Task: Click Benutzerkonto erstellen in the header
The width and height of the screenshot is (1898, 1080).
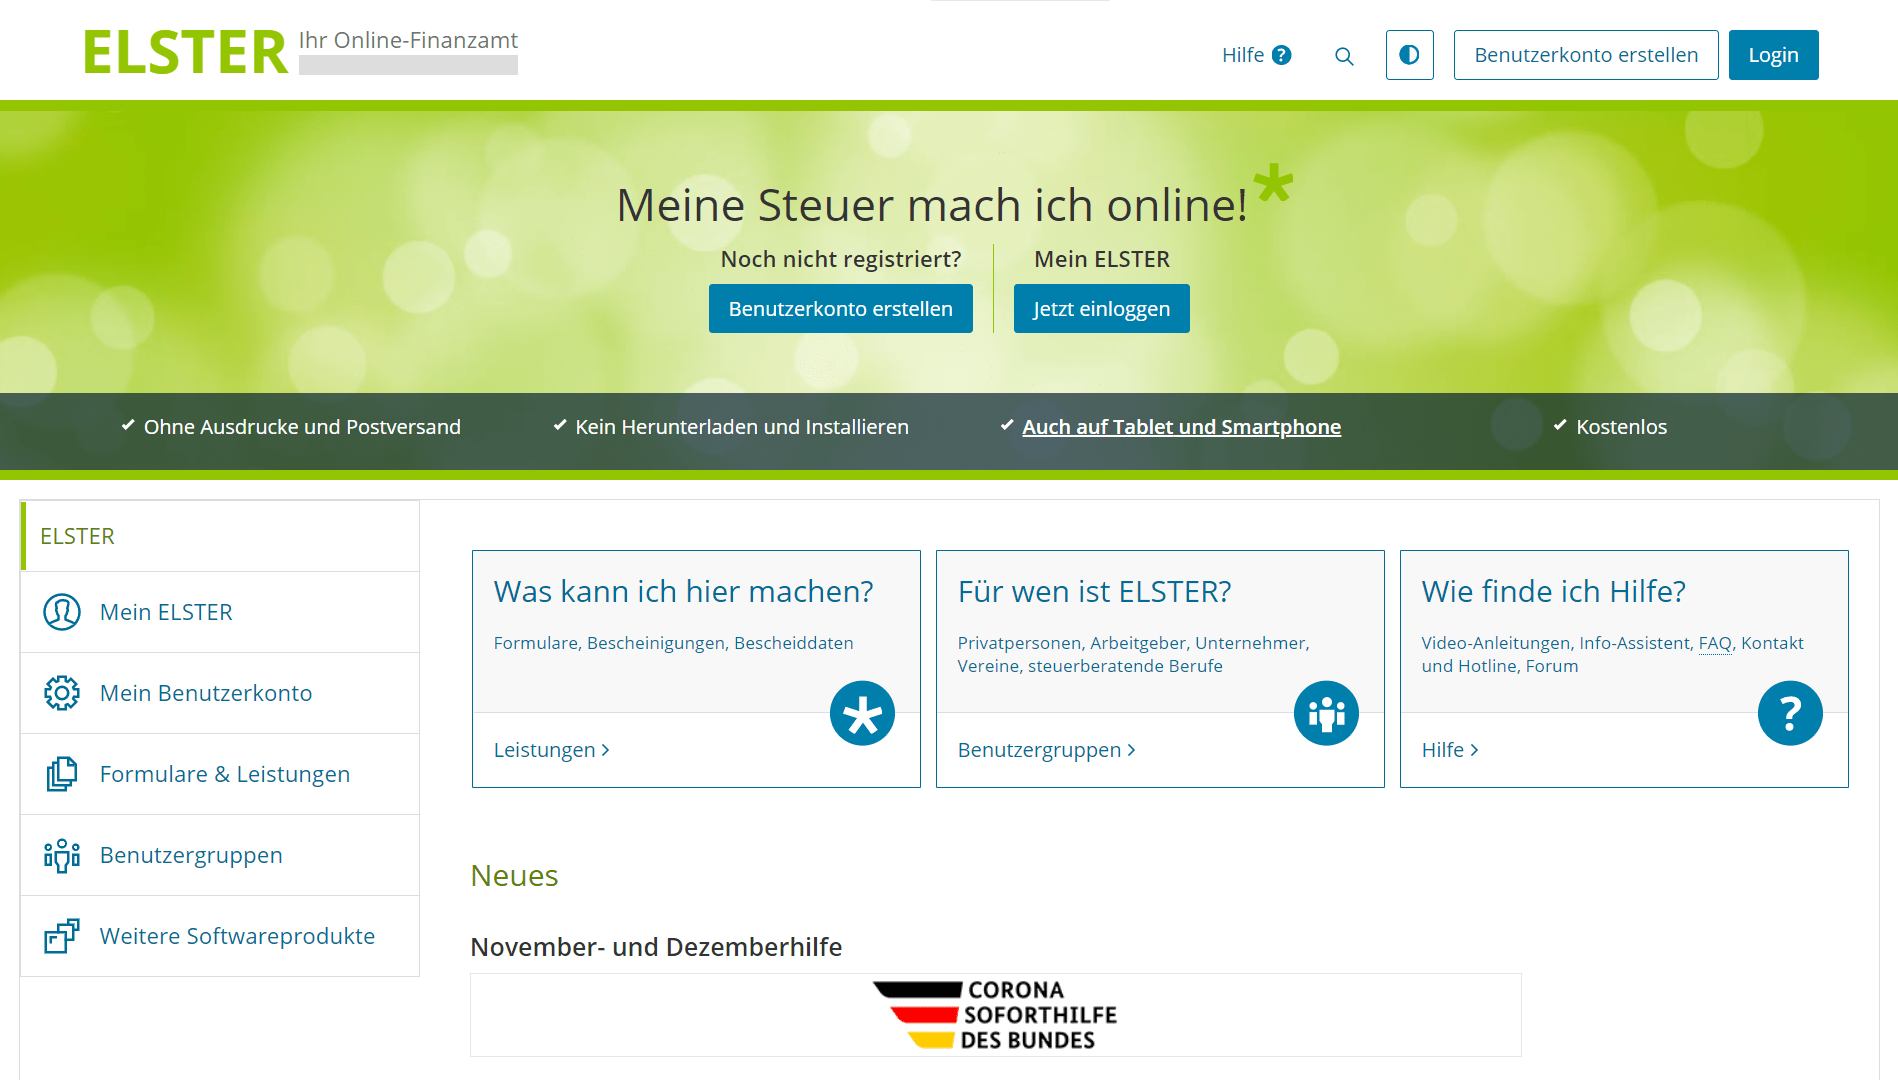Action: click(1586, 55)
